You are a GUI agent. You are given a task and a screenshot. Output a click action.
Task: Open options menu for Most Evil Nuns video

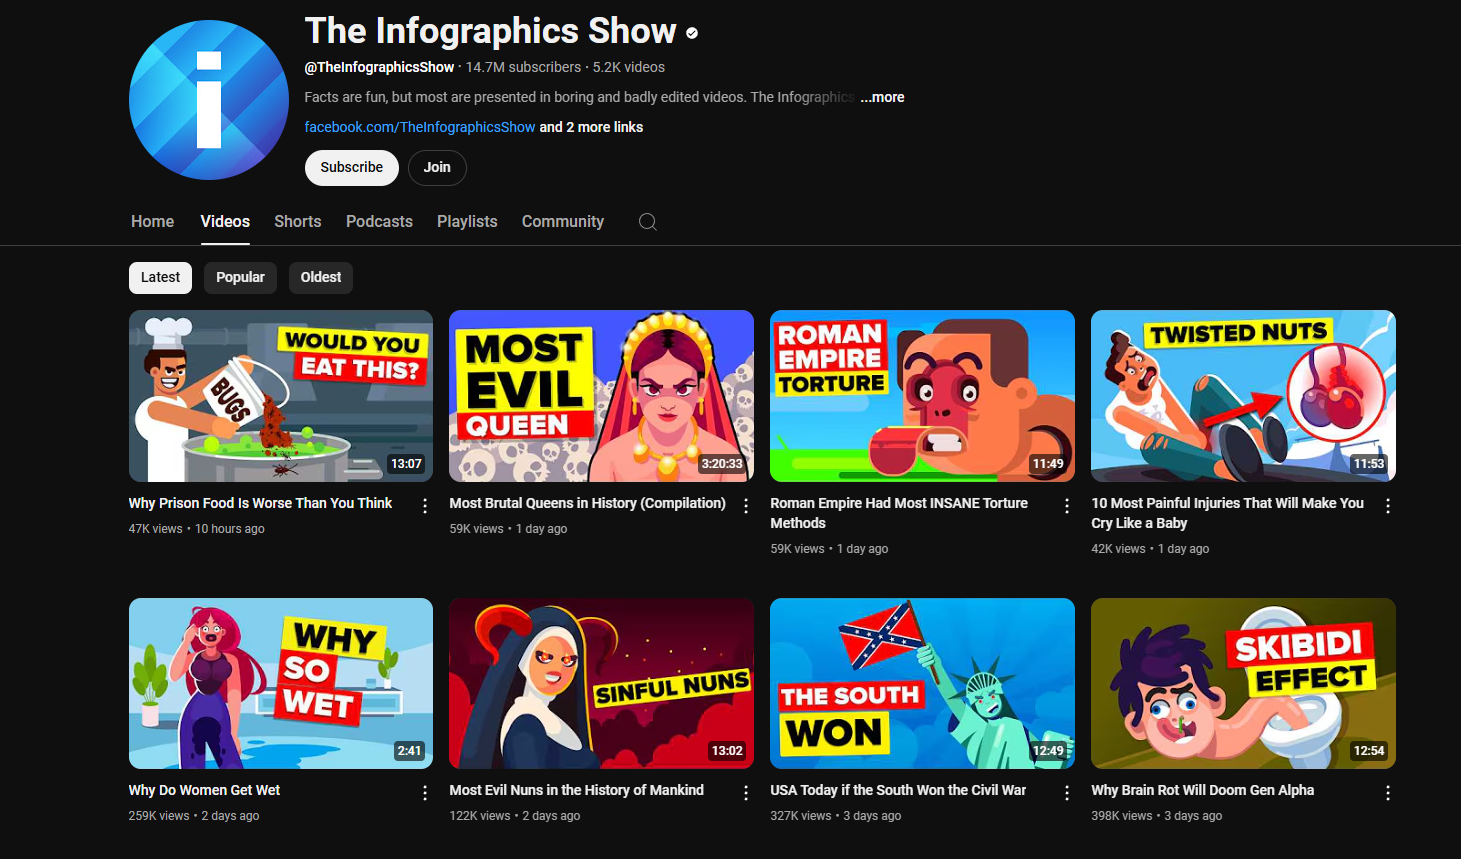(746, 793)
